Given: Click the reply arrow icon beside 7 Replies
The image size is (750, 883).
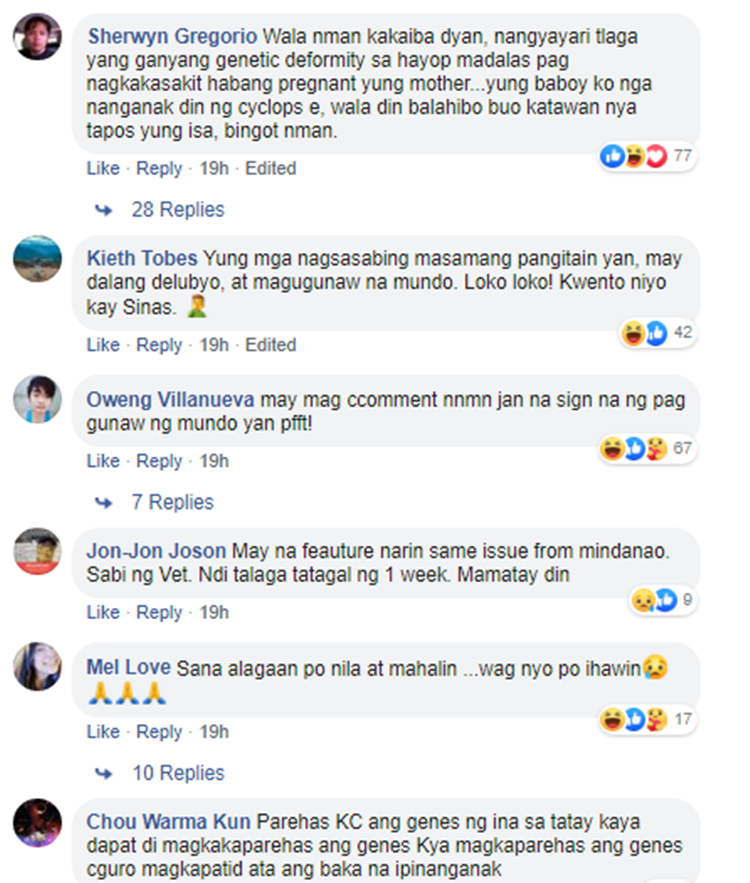Looking at the screenshot, I should pos(103,502).
